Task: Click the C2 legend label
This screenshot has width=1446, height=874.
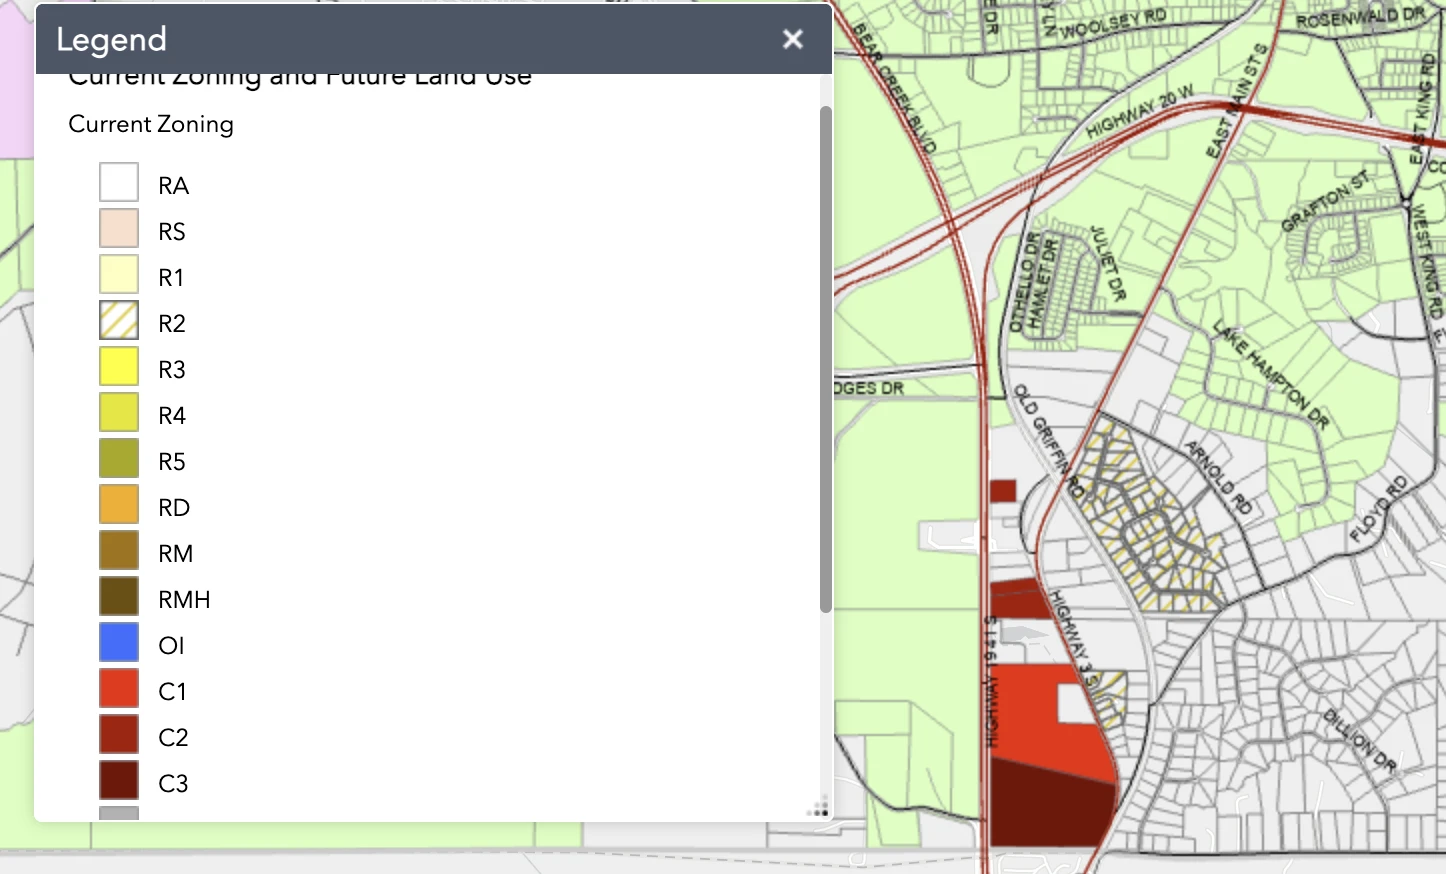Action: pos(173,738)
